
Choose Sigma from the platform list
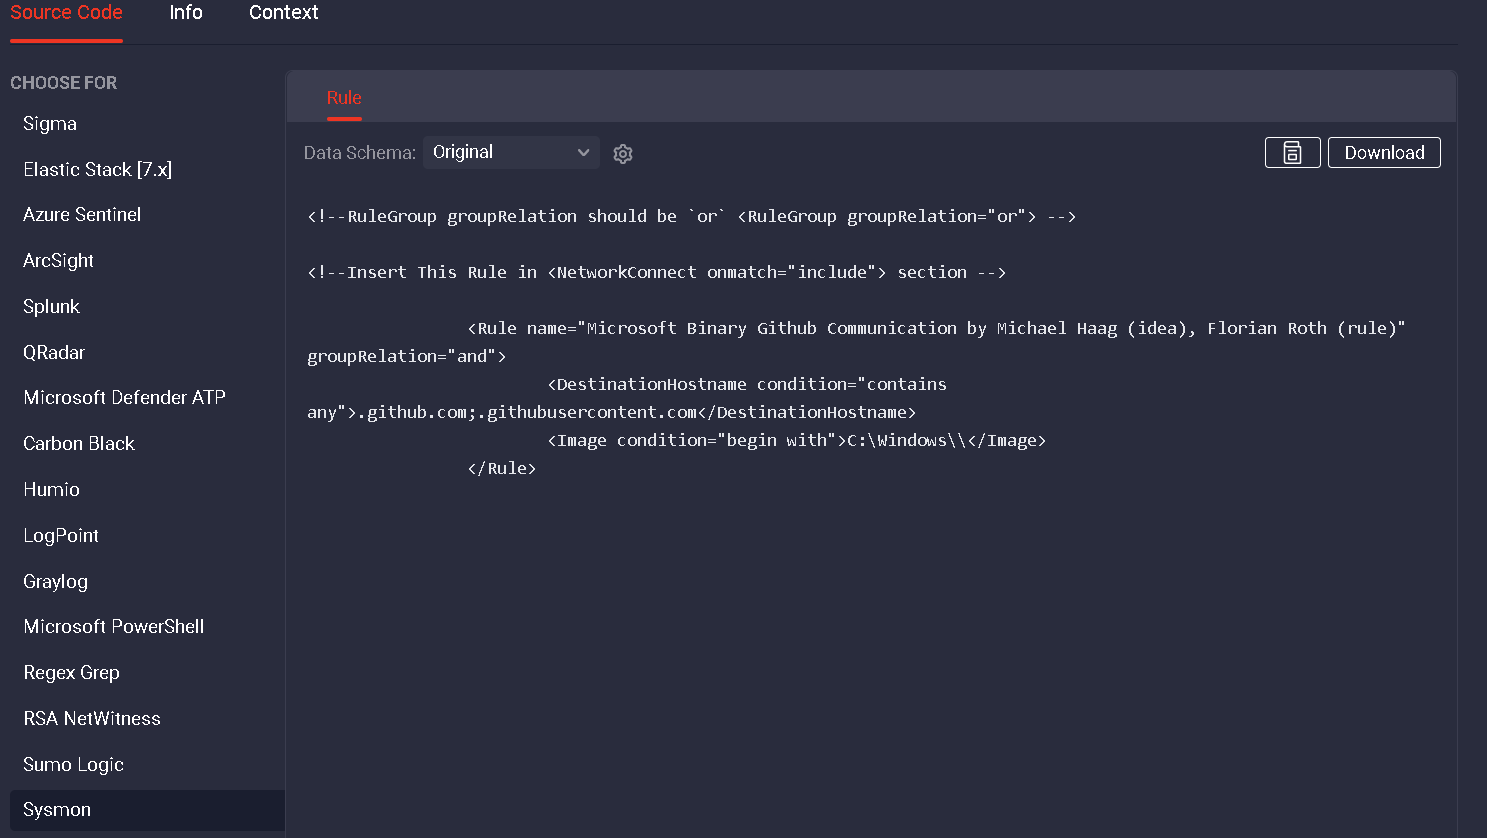click(x=50, y=124)
